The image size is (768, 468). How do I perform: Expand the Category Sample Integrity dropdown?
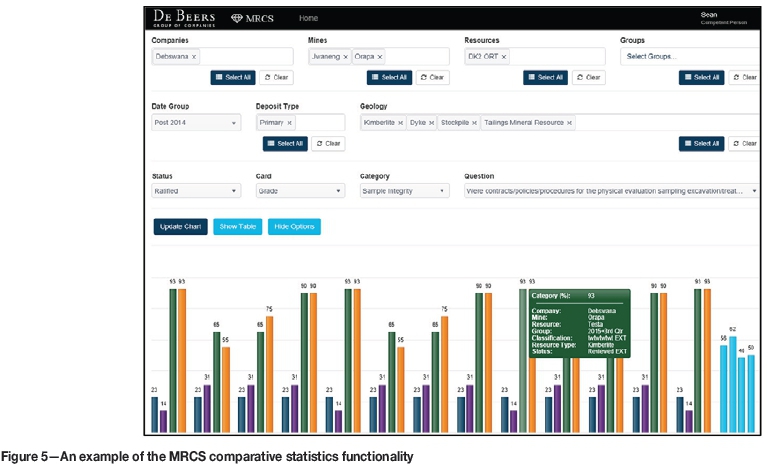pyautogui.click(x=404, y=190)
